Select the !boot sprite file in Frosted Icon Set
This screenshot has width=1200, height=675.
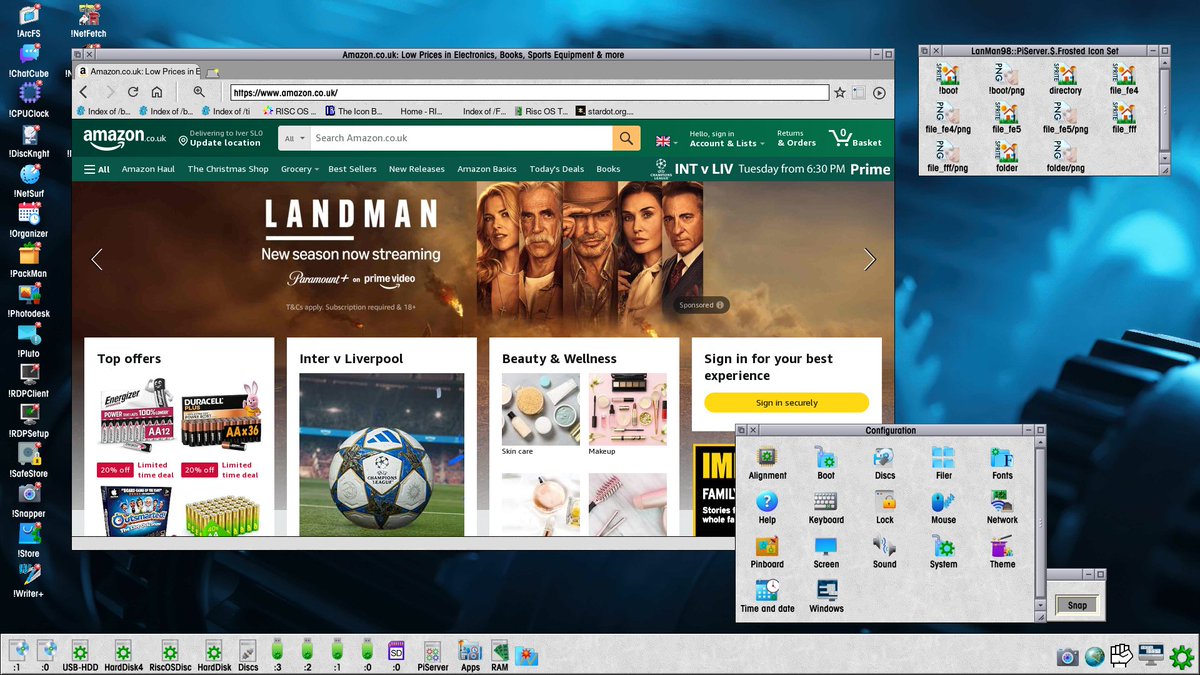coord(947,79)
